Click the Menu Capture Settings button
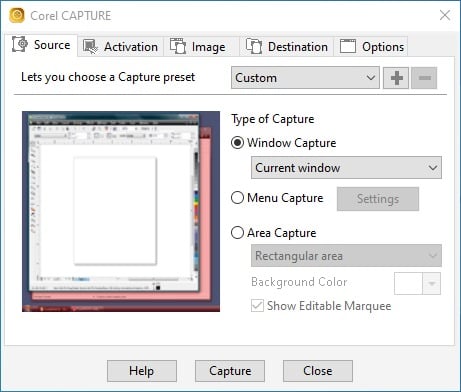The image size is (461, 392). (x=378, y=199)
